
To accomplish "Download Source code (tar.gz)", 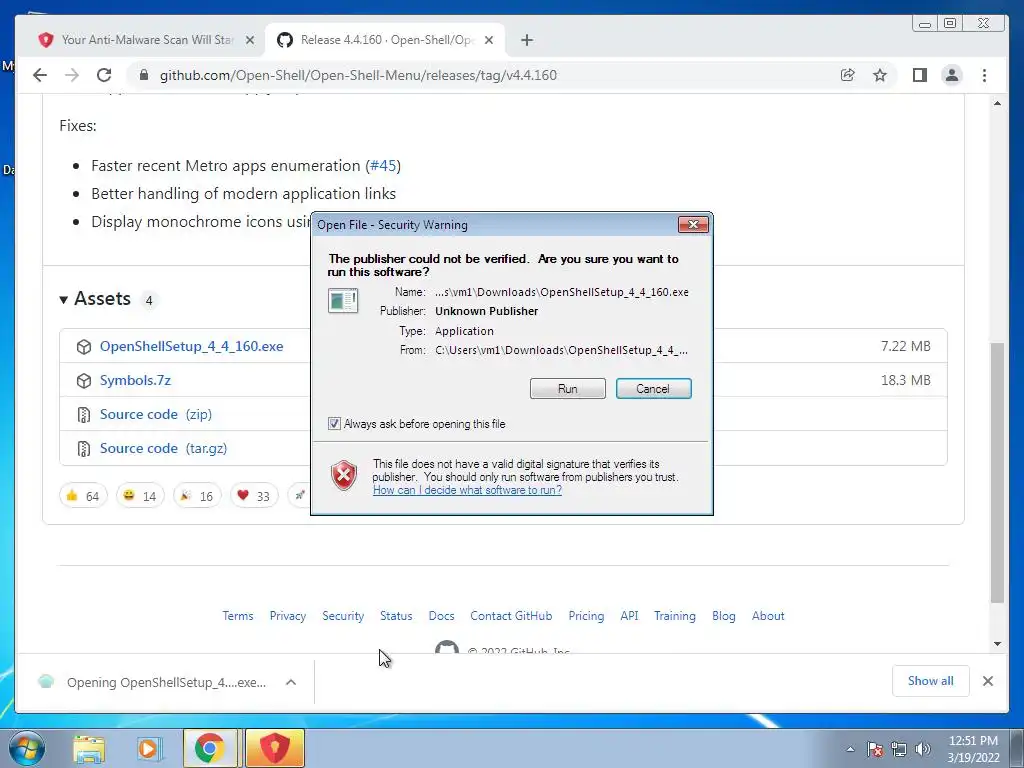I will coord(163,448).
